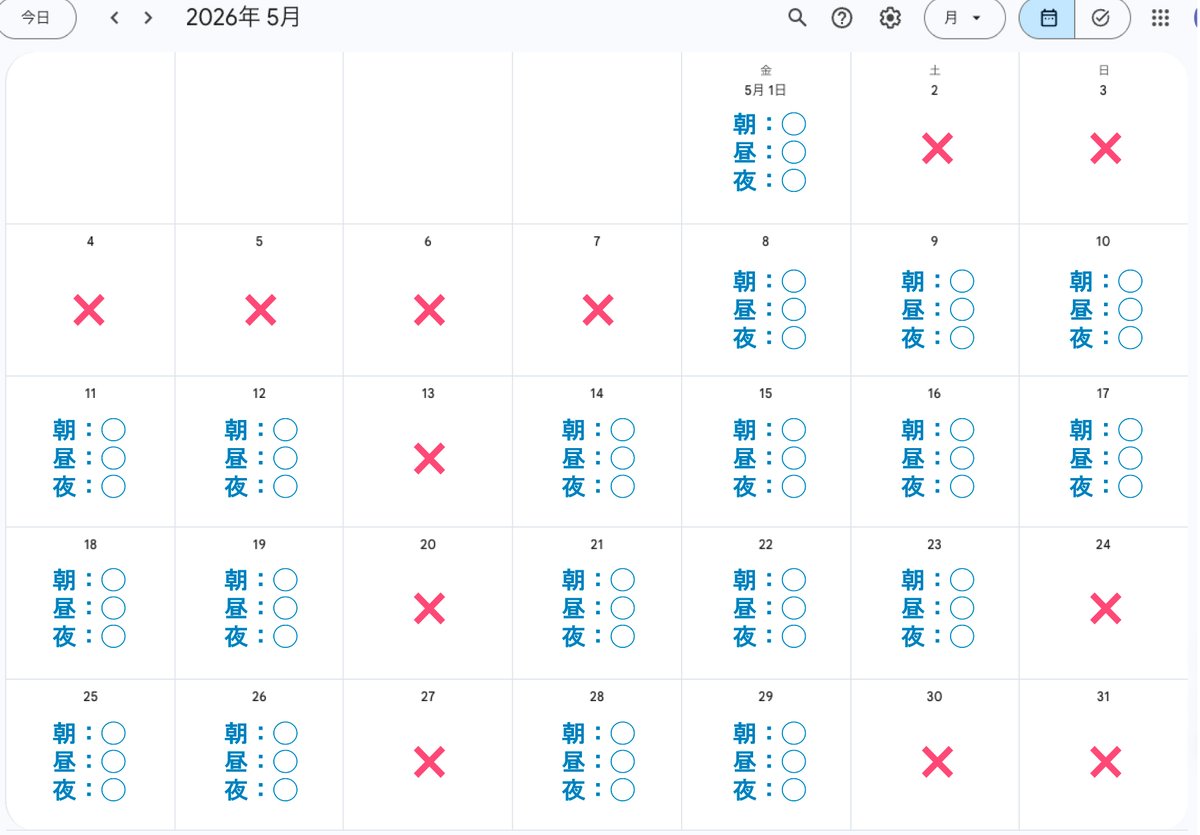1200x835 pixels.
Task: Open the red X event on day 7
Action: (x=597, y=310)
